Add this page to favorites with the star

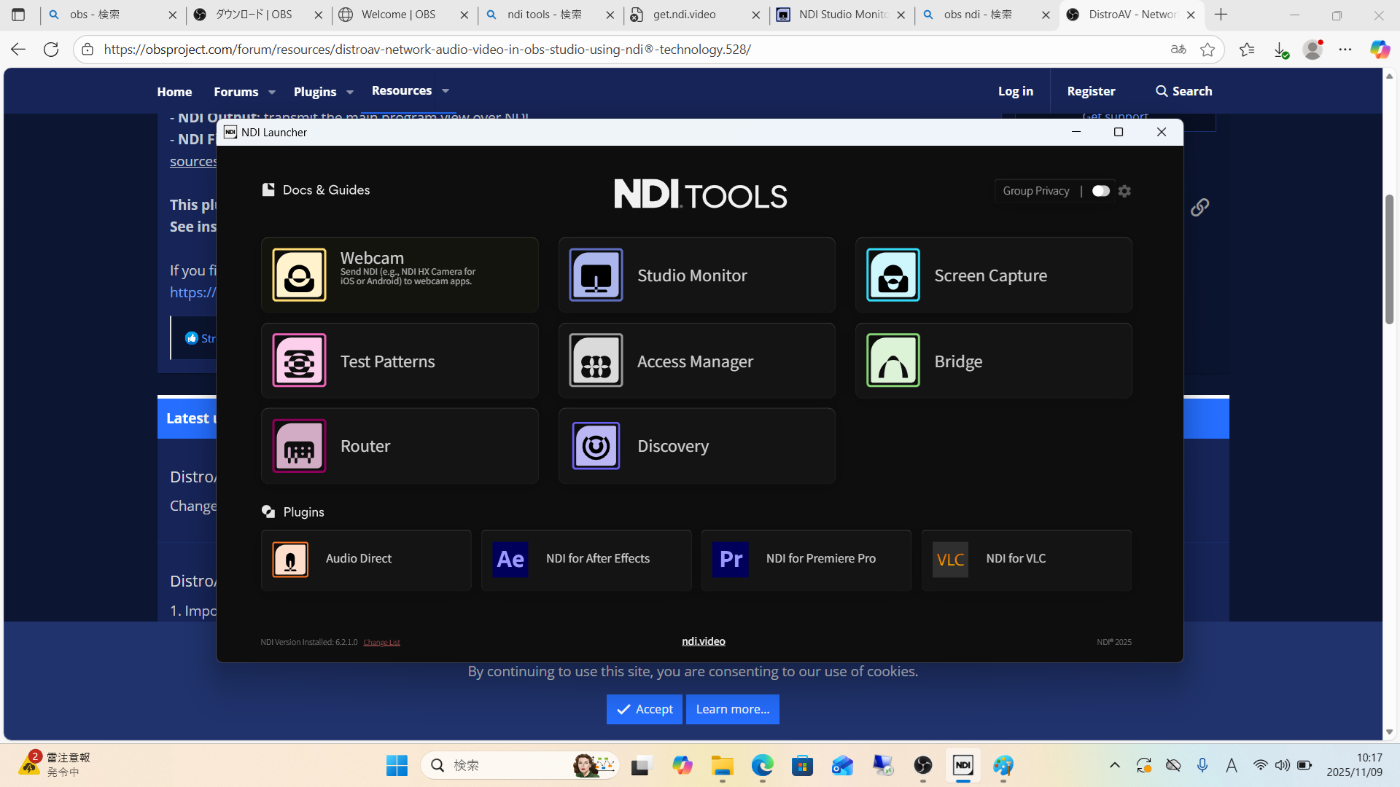click(1207, 50)
